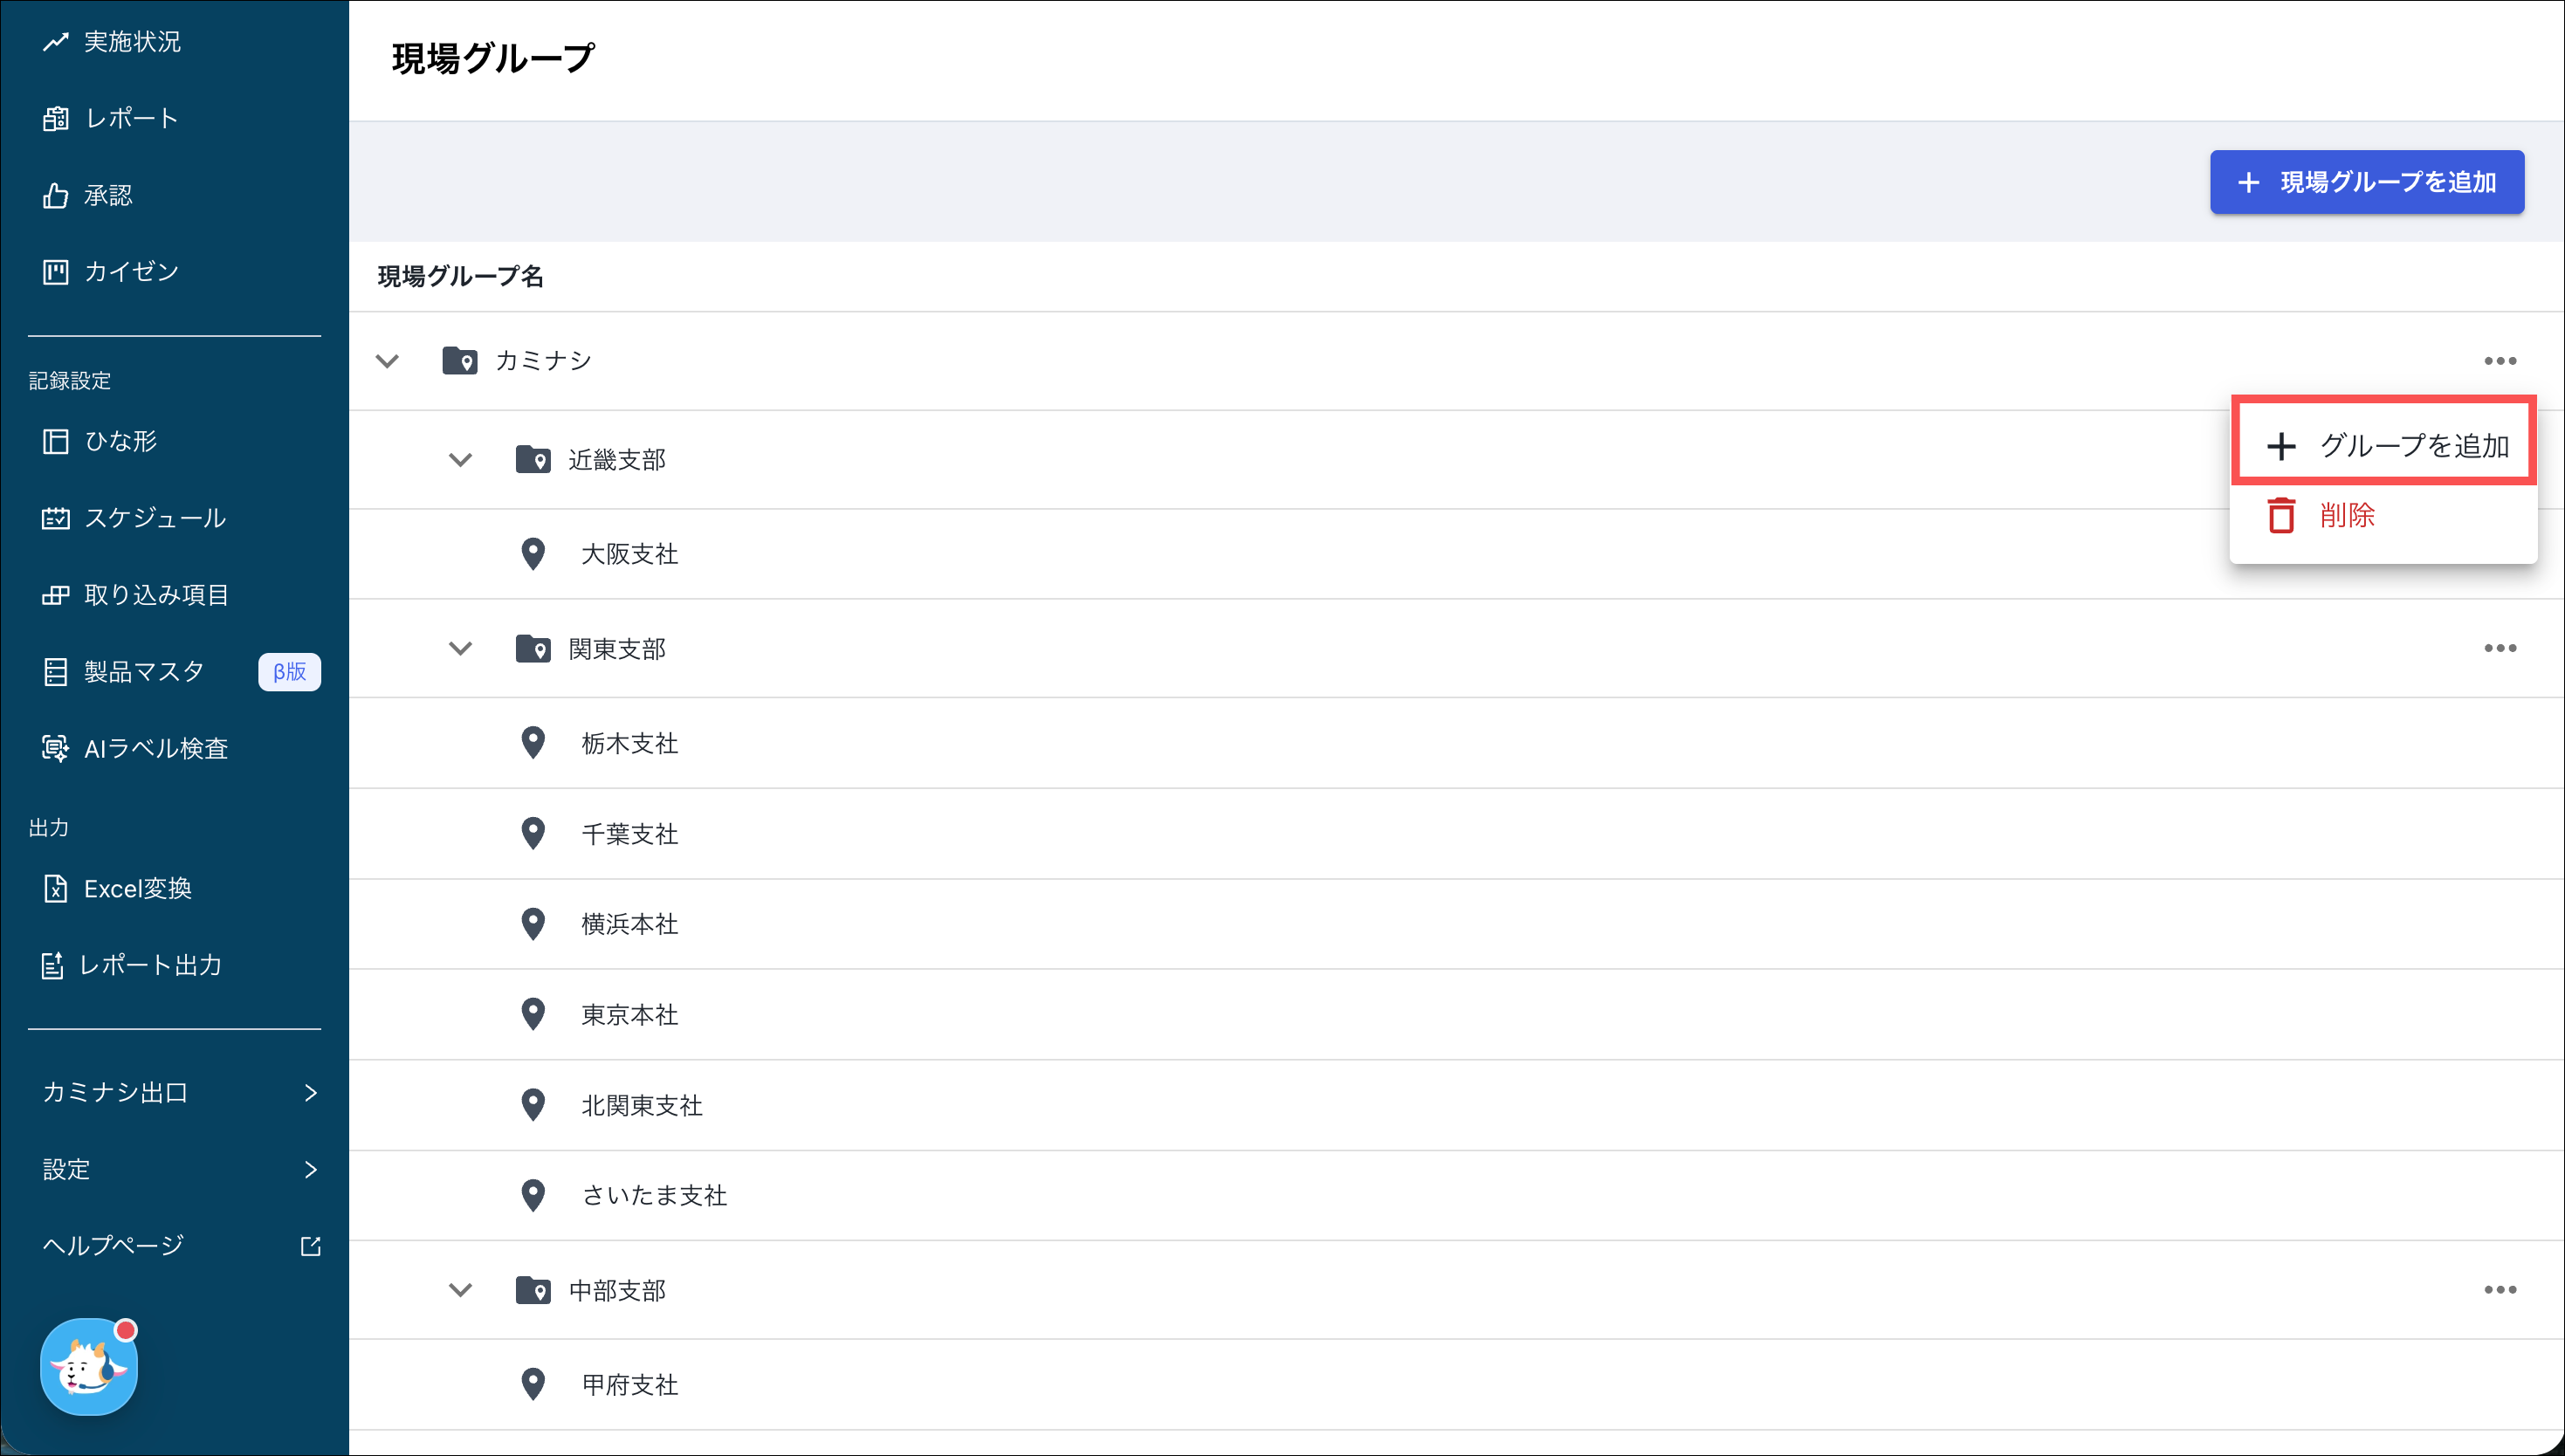This screenshot has width=2565, height=1456.
Task: Open the スケジュール calendar icon
Action: point(56,518)
